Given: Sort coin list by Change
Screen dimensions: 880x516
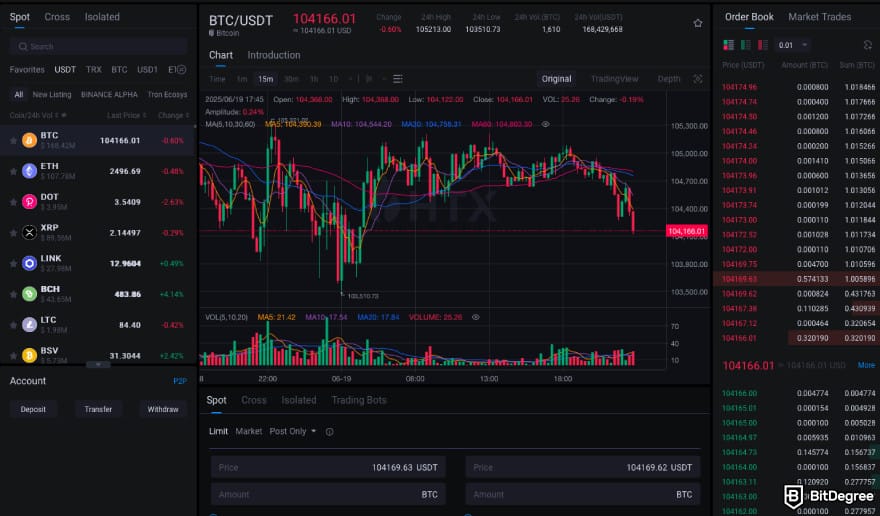Looking at the screenshot, I should coord(173,115).
